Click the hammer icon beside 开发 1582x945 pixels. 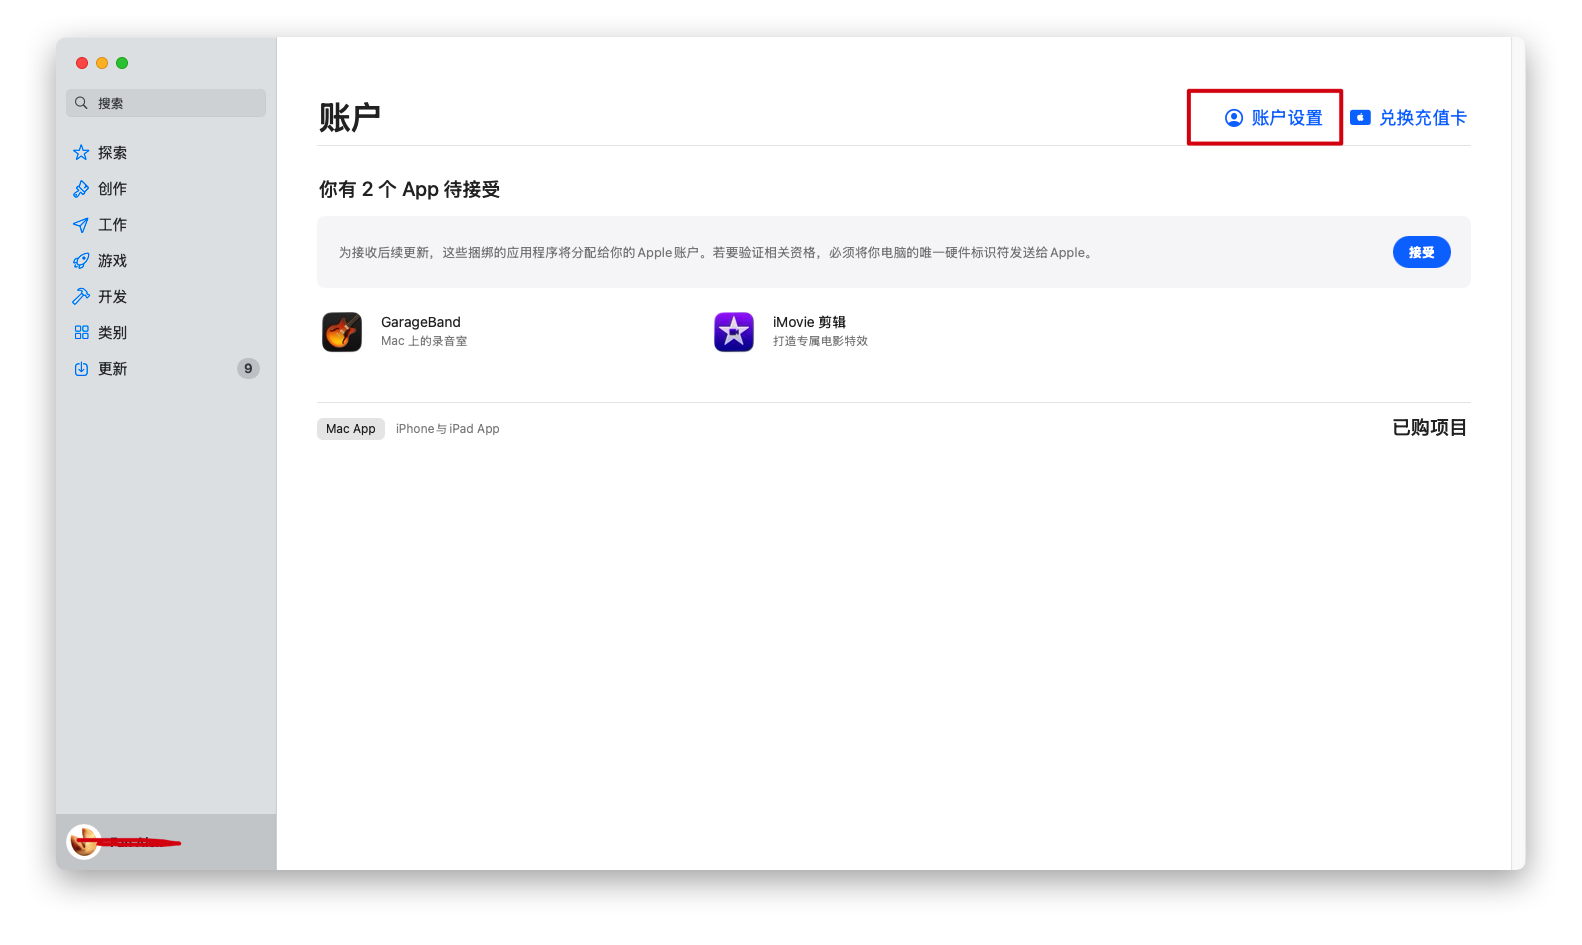[x=81, y=297]
